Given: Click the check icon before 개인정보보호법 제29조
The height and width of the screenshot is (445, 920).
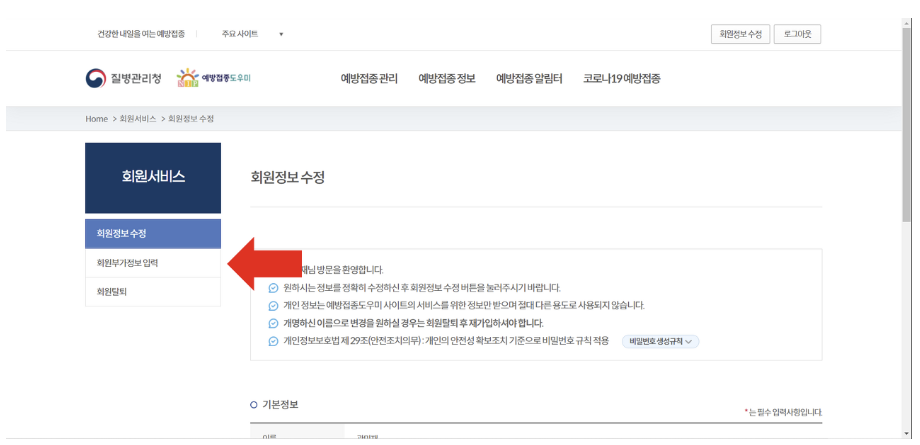Looking at the screenshot, I should point(273,341).
